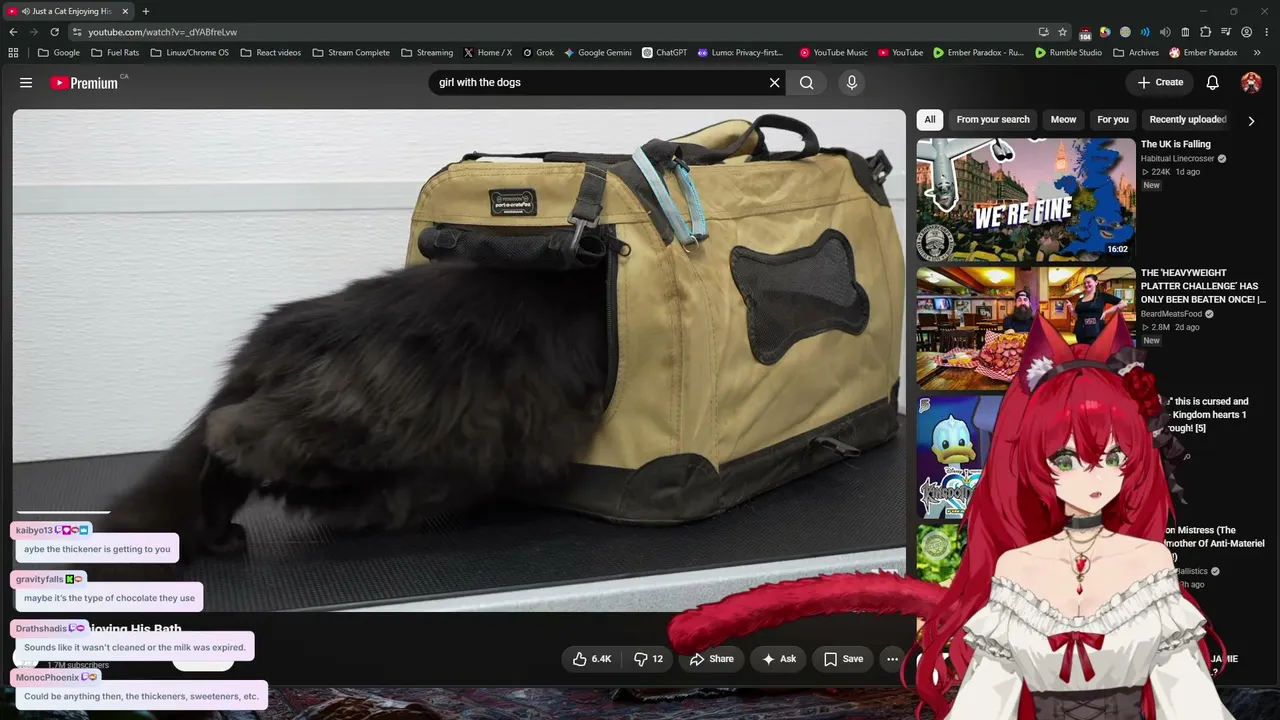This screenshot has height=720, width=1280.
Task: Show more bookmarks with the overflow chevron
Action: coord(1257,53)
